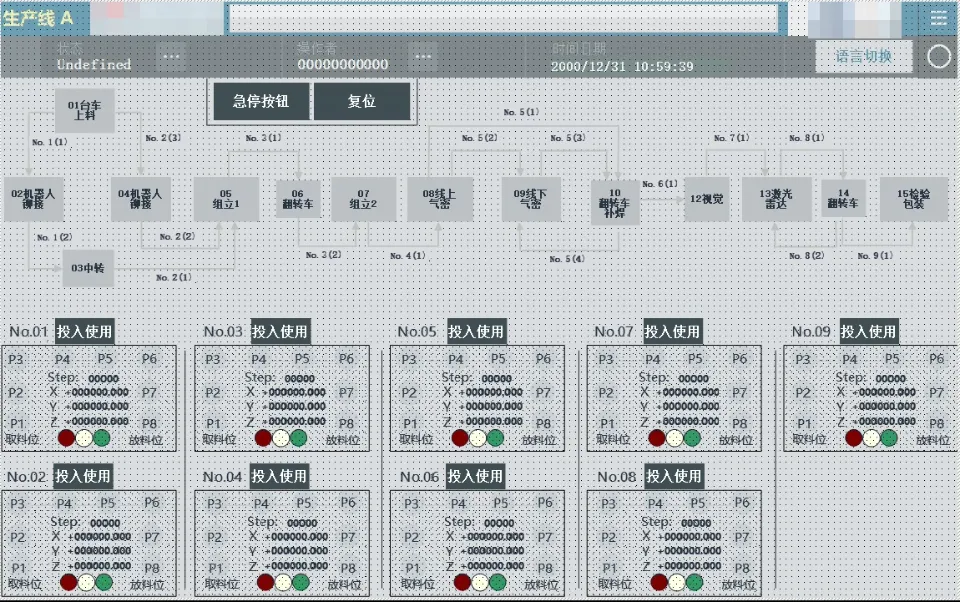960x602 pixels.
Task: Click the P3 label in No.09 panel
Action: (x=803, y=359)
